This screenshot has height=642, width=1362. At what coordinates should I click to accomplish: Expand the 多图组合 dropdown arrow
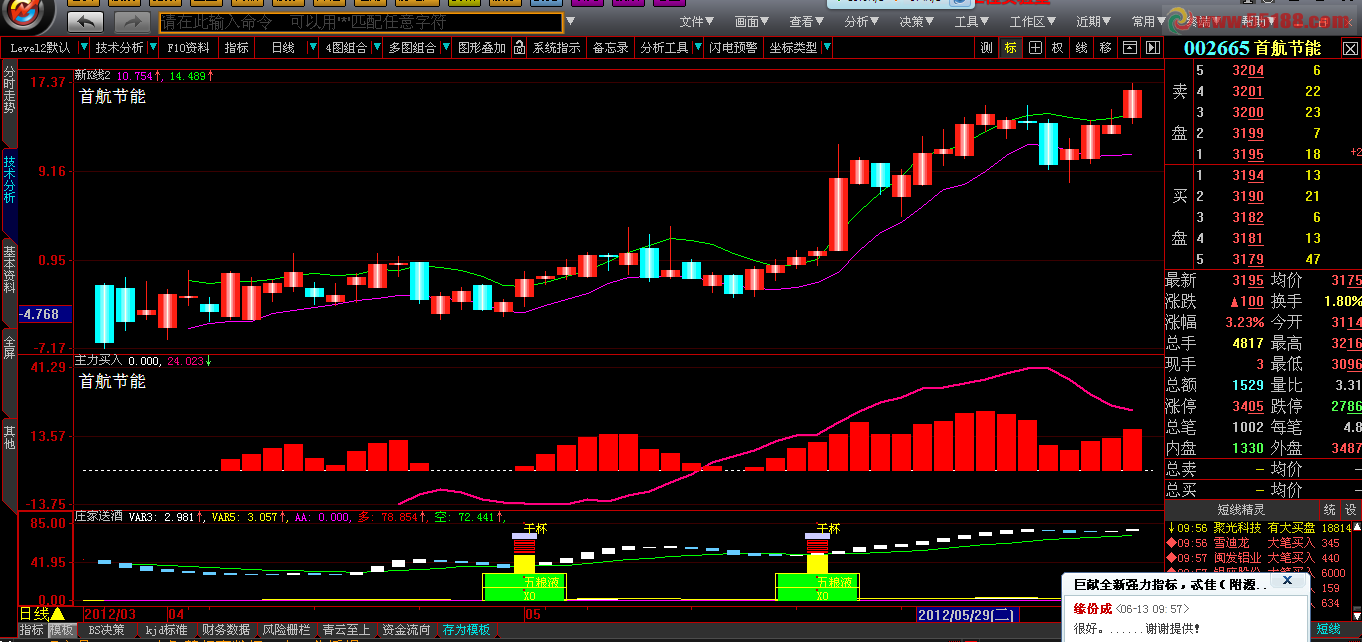pos(445,47)
